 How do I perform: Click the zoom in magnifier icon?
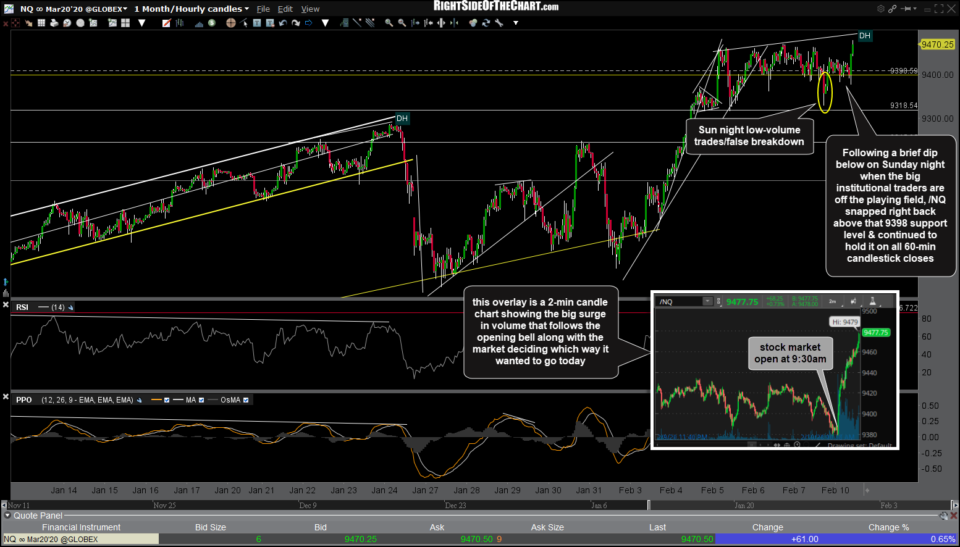click(x=389, y=23)
